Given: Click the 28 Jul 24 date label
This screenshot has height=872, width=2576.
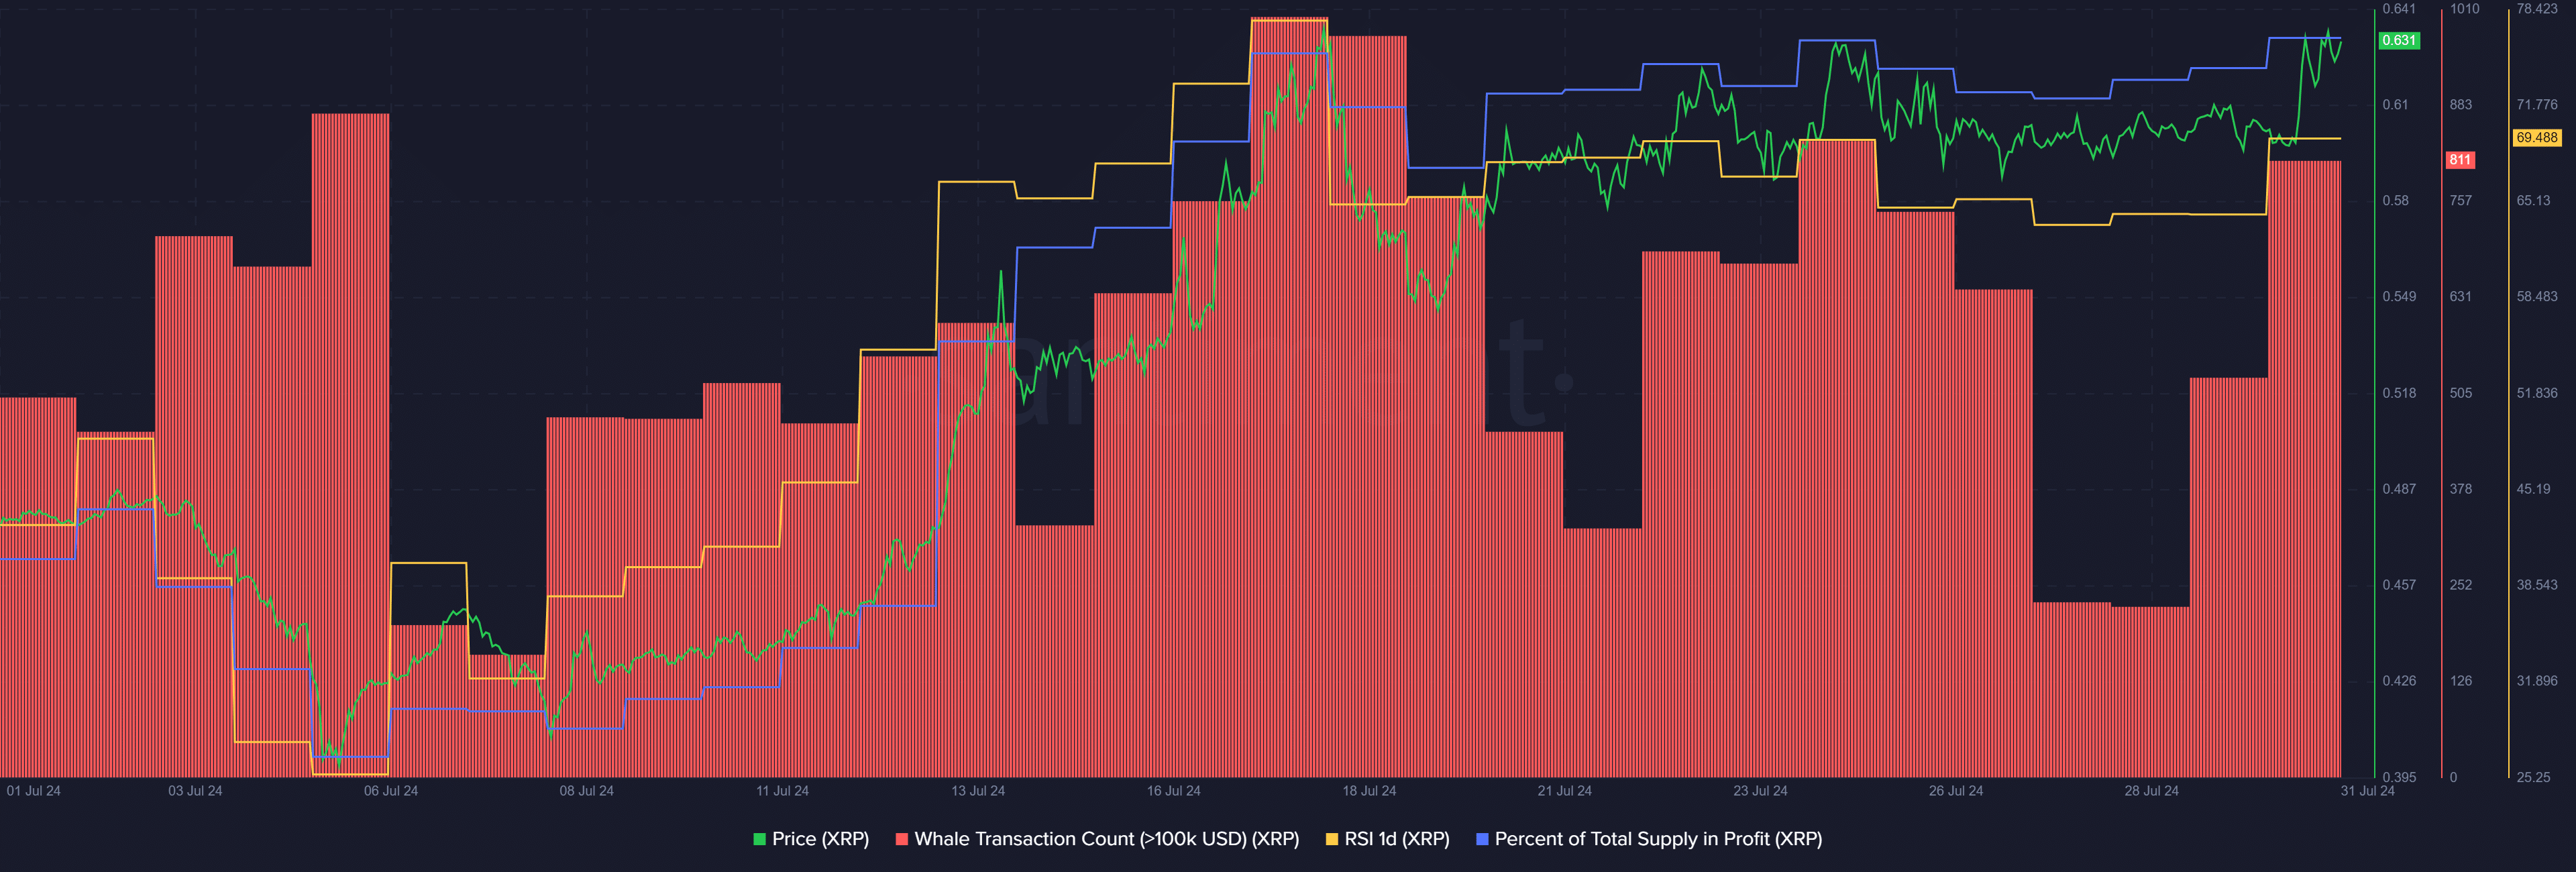Looking at the screenshot, I should click(x=2152, y=791).
